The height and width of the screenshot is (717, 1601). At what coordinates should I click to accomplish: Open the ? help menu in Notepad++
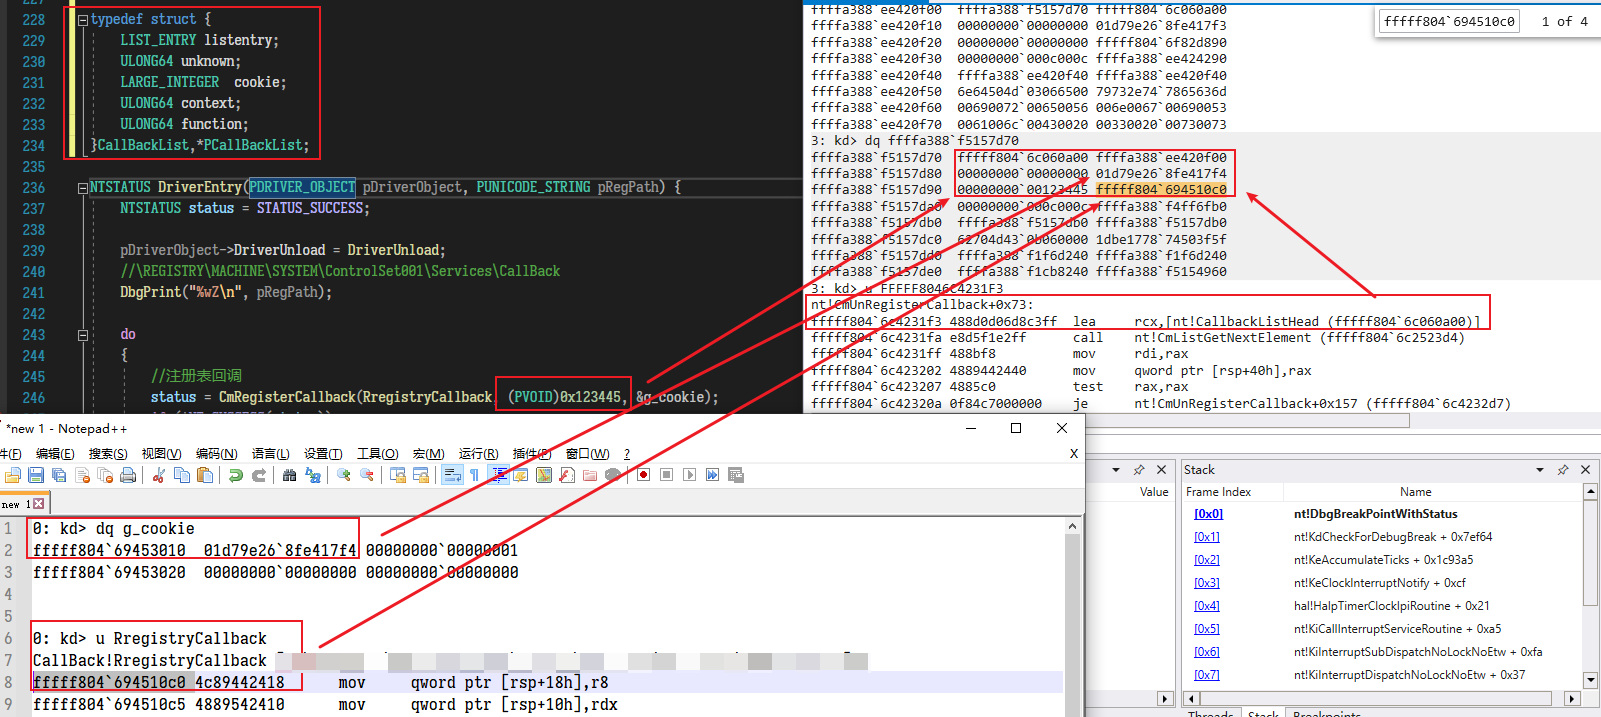click(627, 454)
